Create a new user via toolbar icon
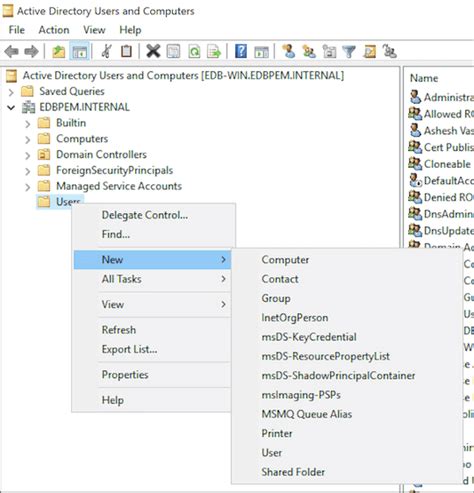Viewport: 474px width, 493px height. point(289,51)
